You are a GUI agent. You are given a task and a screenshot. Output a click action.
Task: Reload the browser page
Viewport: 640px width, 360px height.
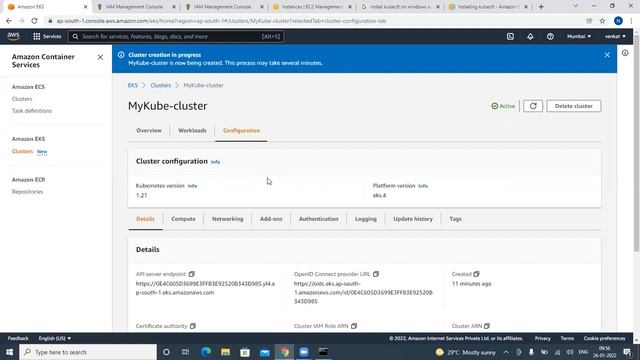[x=34, y=21]
